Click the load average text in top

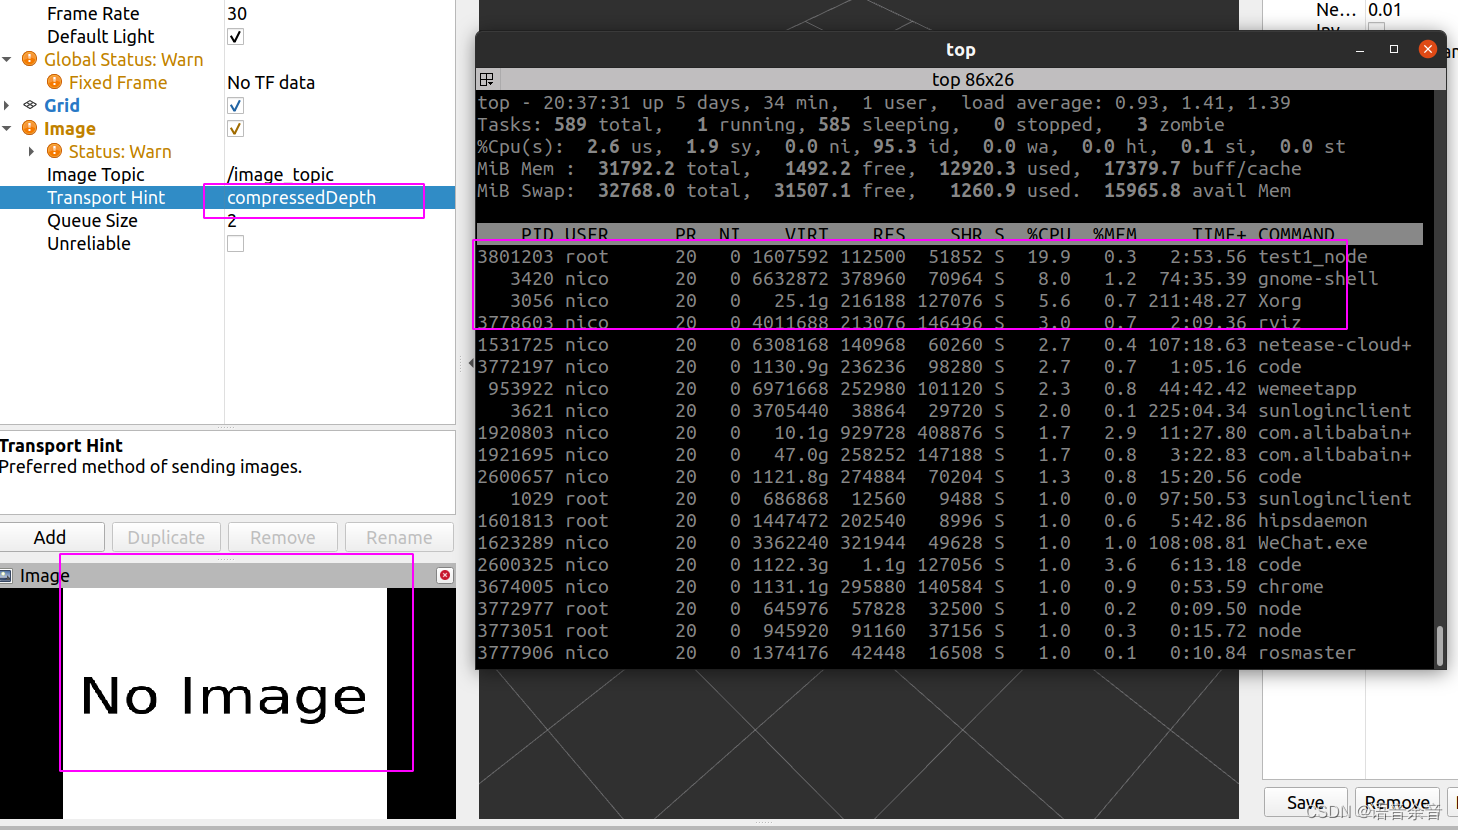pos(1126,102)
